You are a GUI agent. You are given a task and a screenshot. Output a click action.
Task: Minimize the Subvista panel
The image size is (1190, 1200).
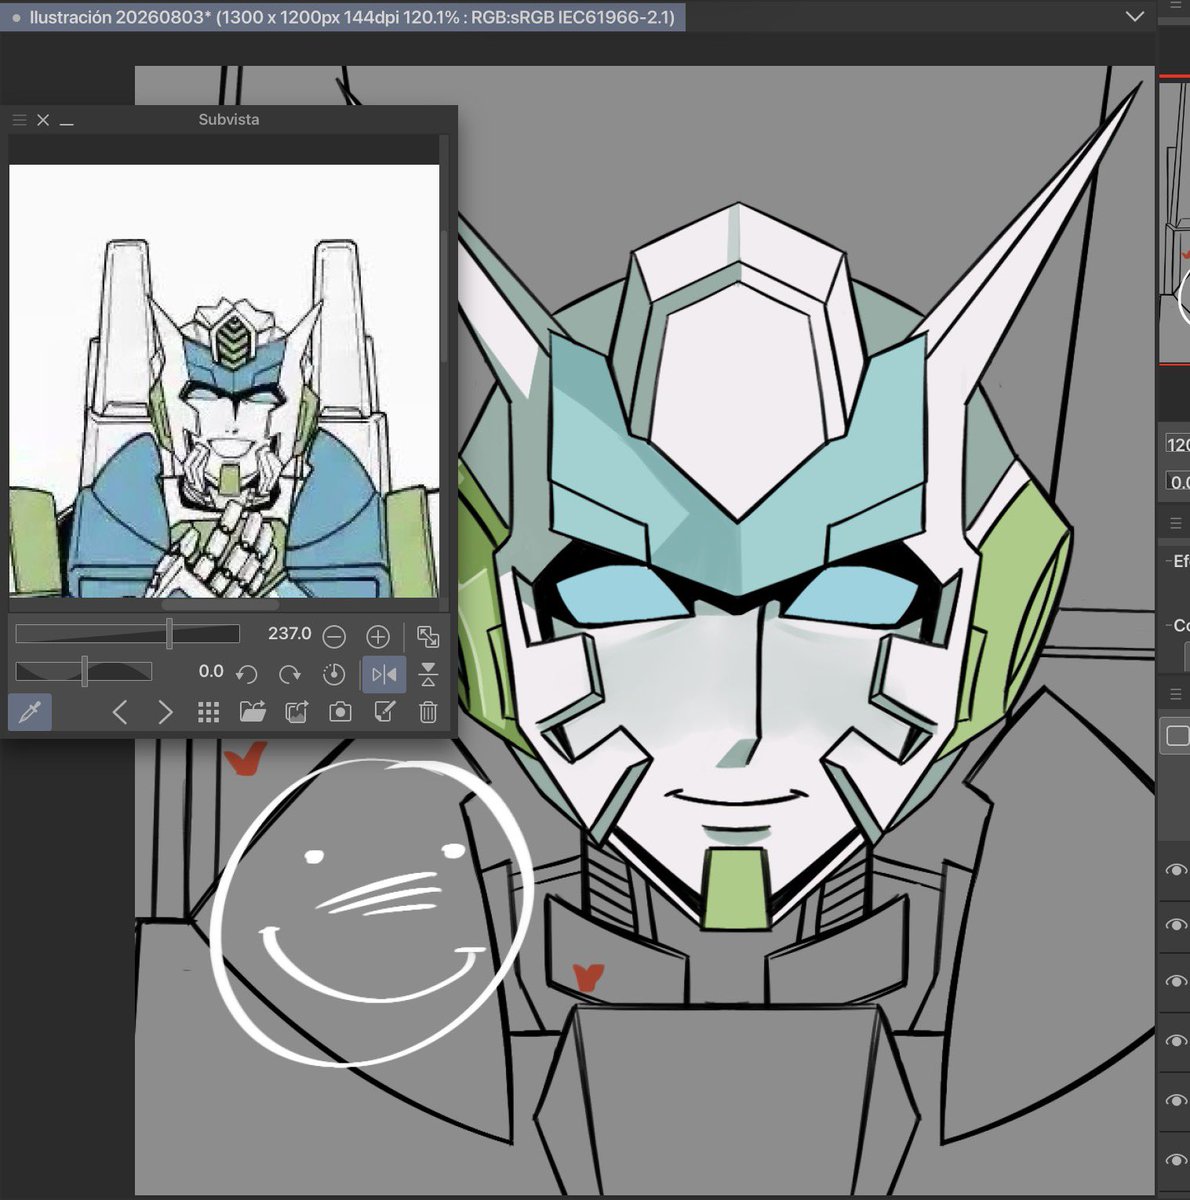tap(67, 123)
